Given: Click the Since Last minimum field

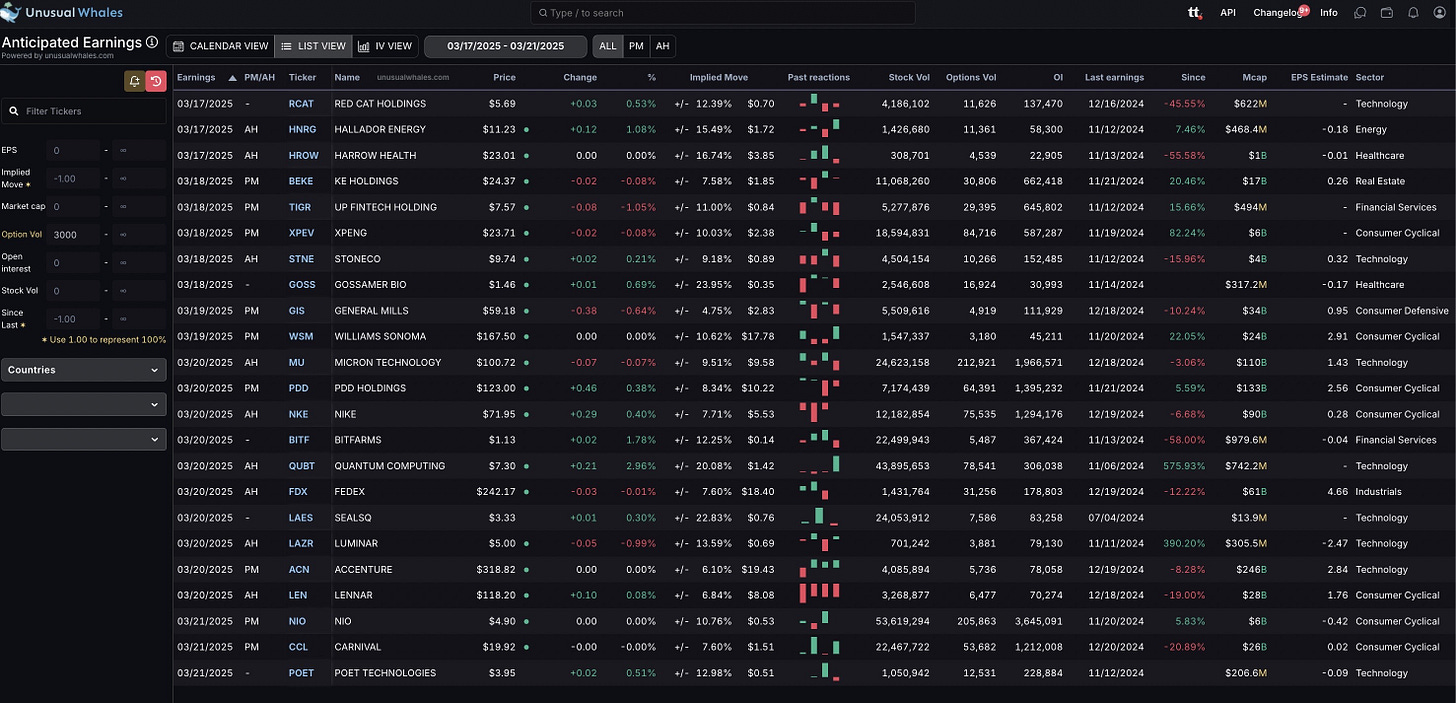Looking at the screenshot, I should pos(73,319).
